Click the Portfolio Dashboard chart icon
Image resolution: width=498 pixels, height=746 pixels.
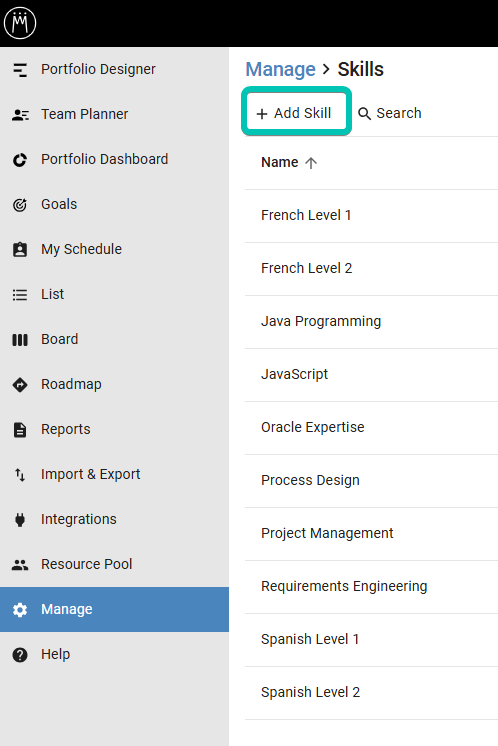tap(20, 160)
